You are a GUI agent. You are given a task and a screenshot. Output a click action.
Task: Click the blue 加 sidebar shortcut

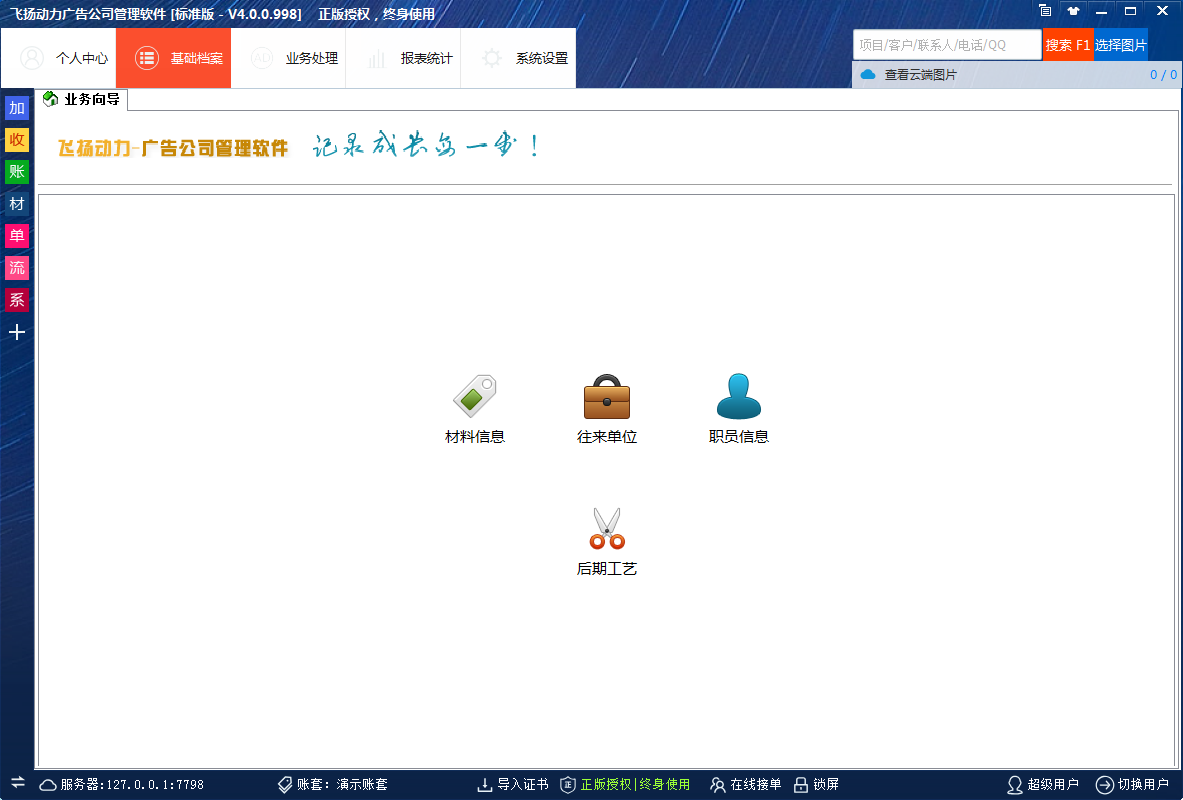pos(17,108)
